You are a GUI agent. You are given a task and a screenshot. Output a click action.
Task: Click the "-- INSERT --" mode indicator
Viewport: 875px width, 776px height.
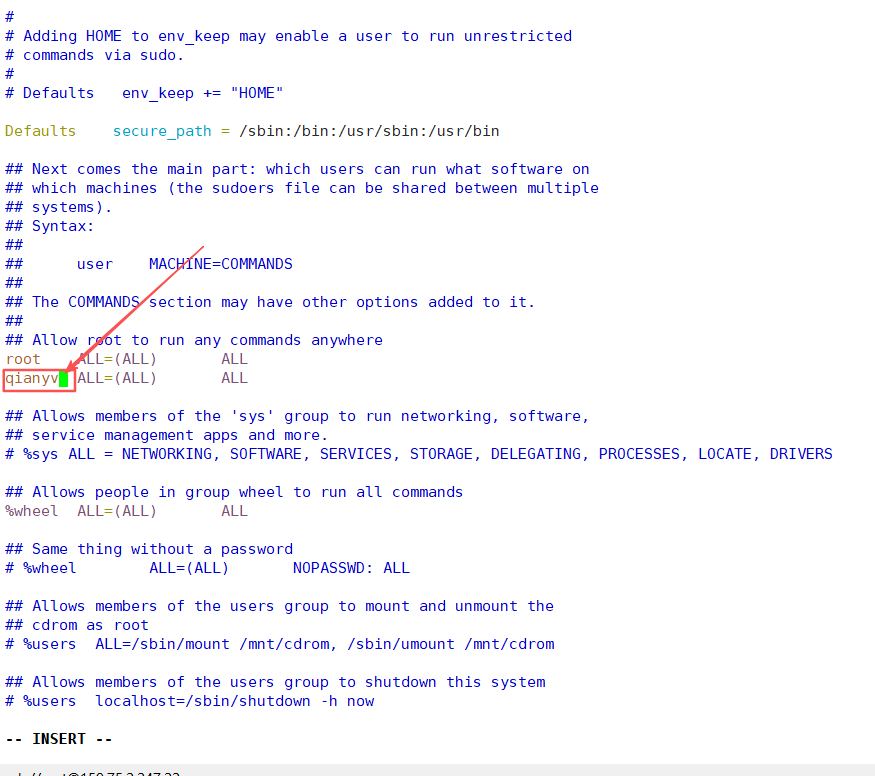[59, 739]
